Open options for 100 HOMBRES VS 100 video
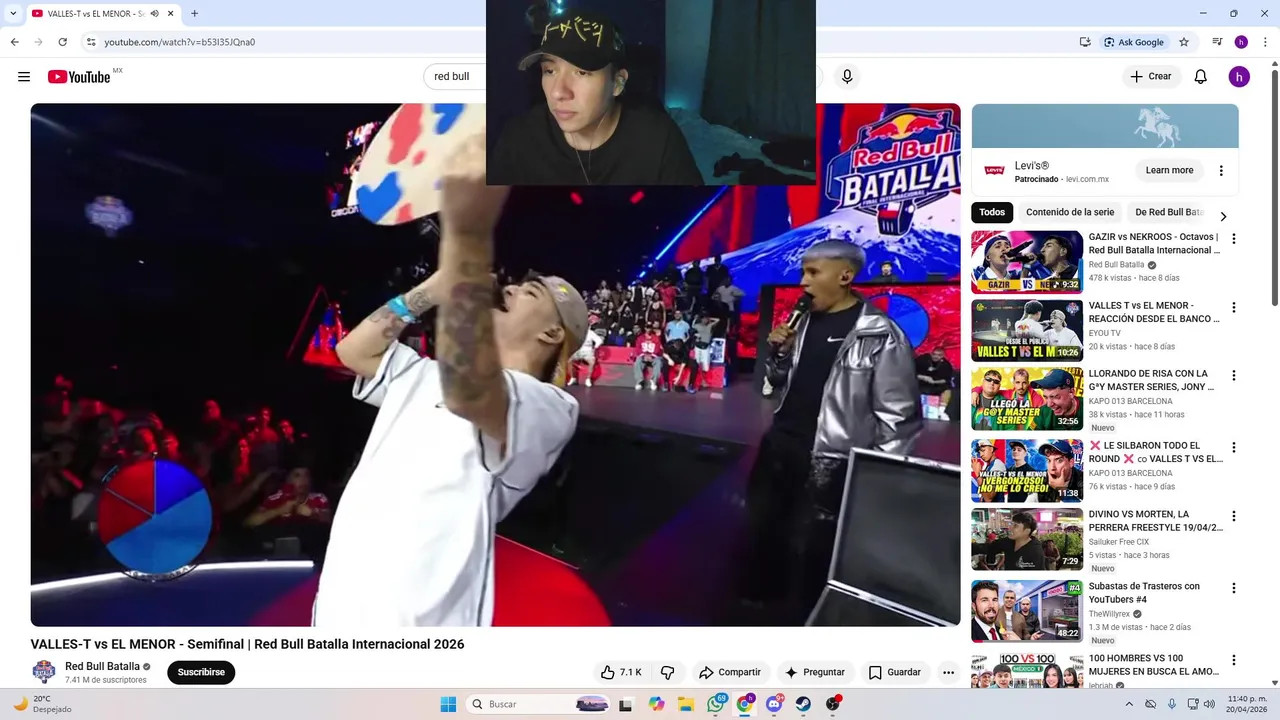Screen dimensions: 1280x720 (1233, 660)
